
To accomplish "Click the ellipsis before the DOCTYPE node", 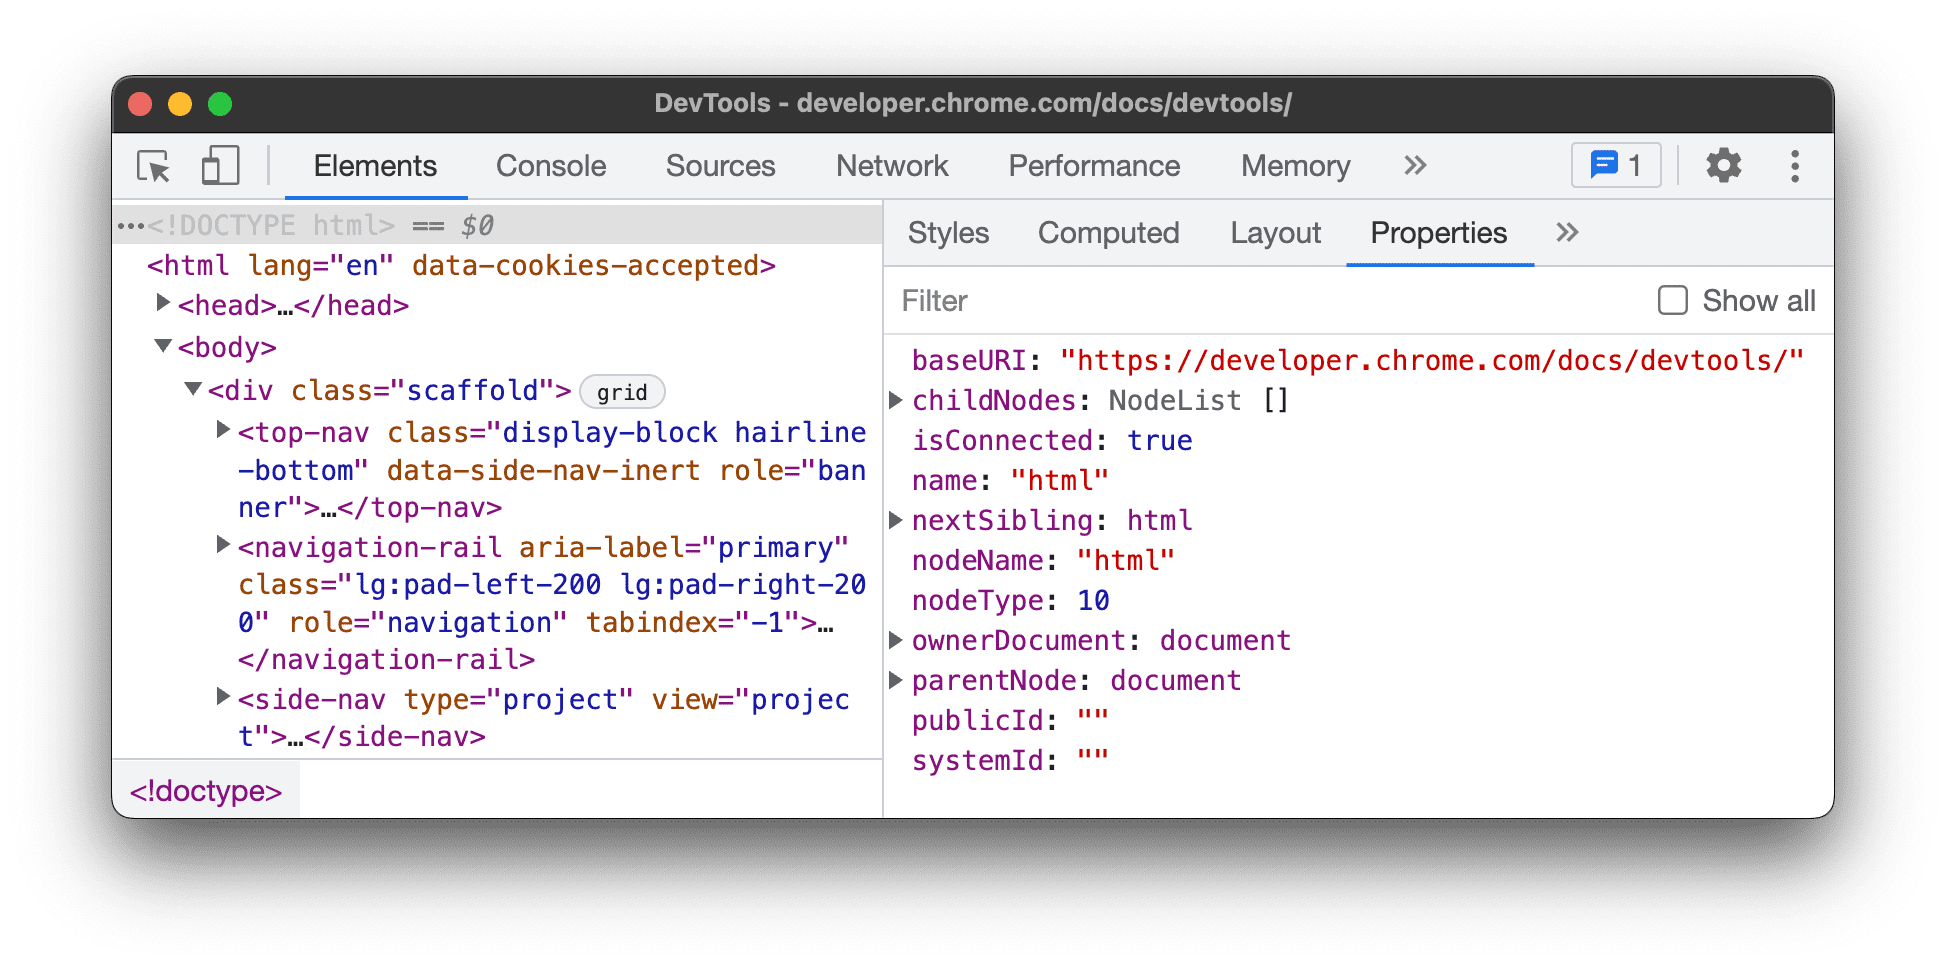I will coord(131,224).
